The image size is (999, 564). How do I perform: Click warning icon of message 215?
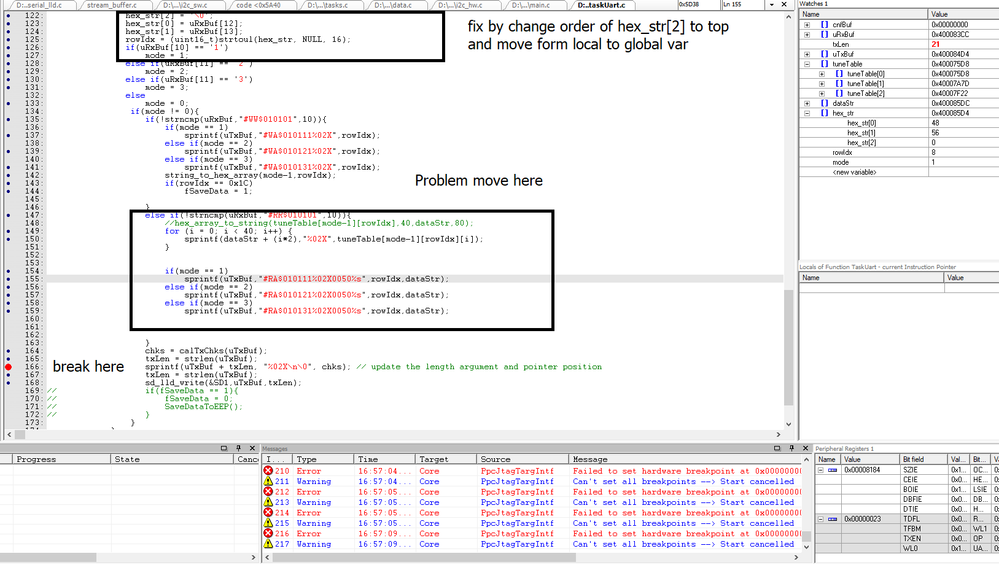tap(268, 523)
